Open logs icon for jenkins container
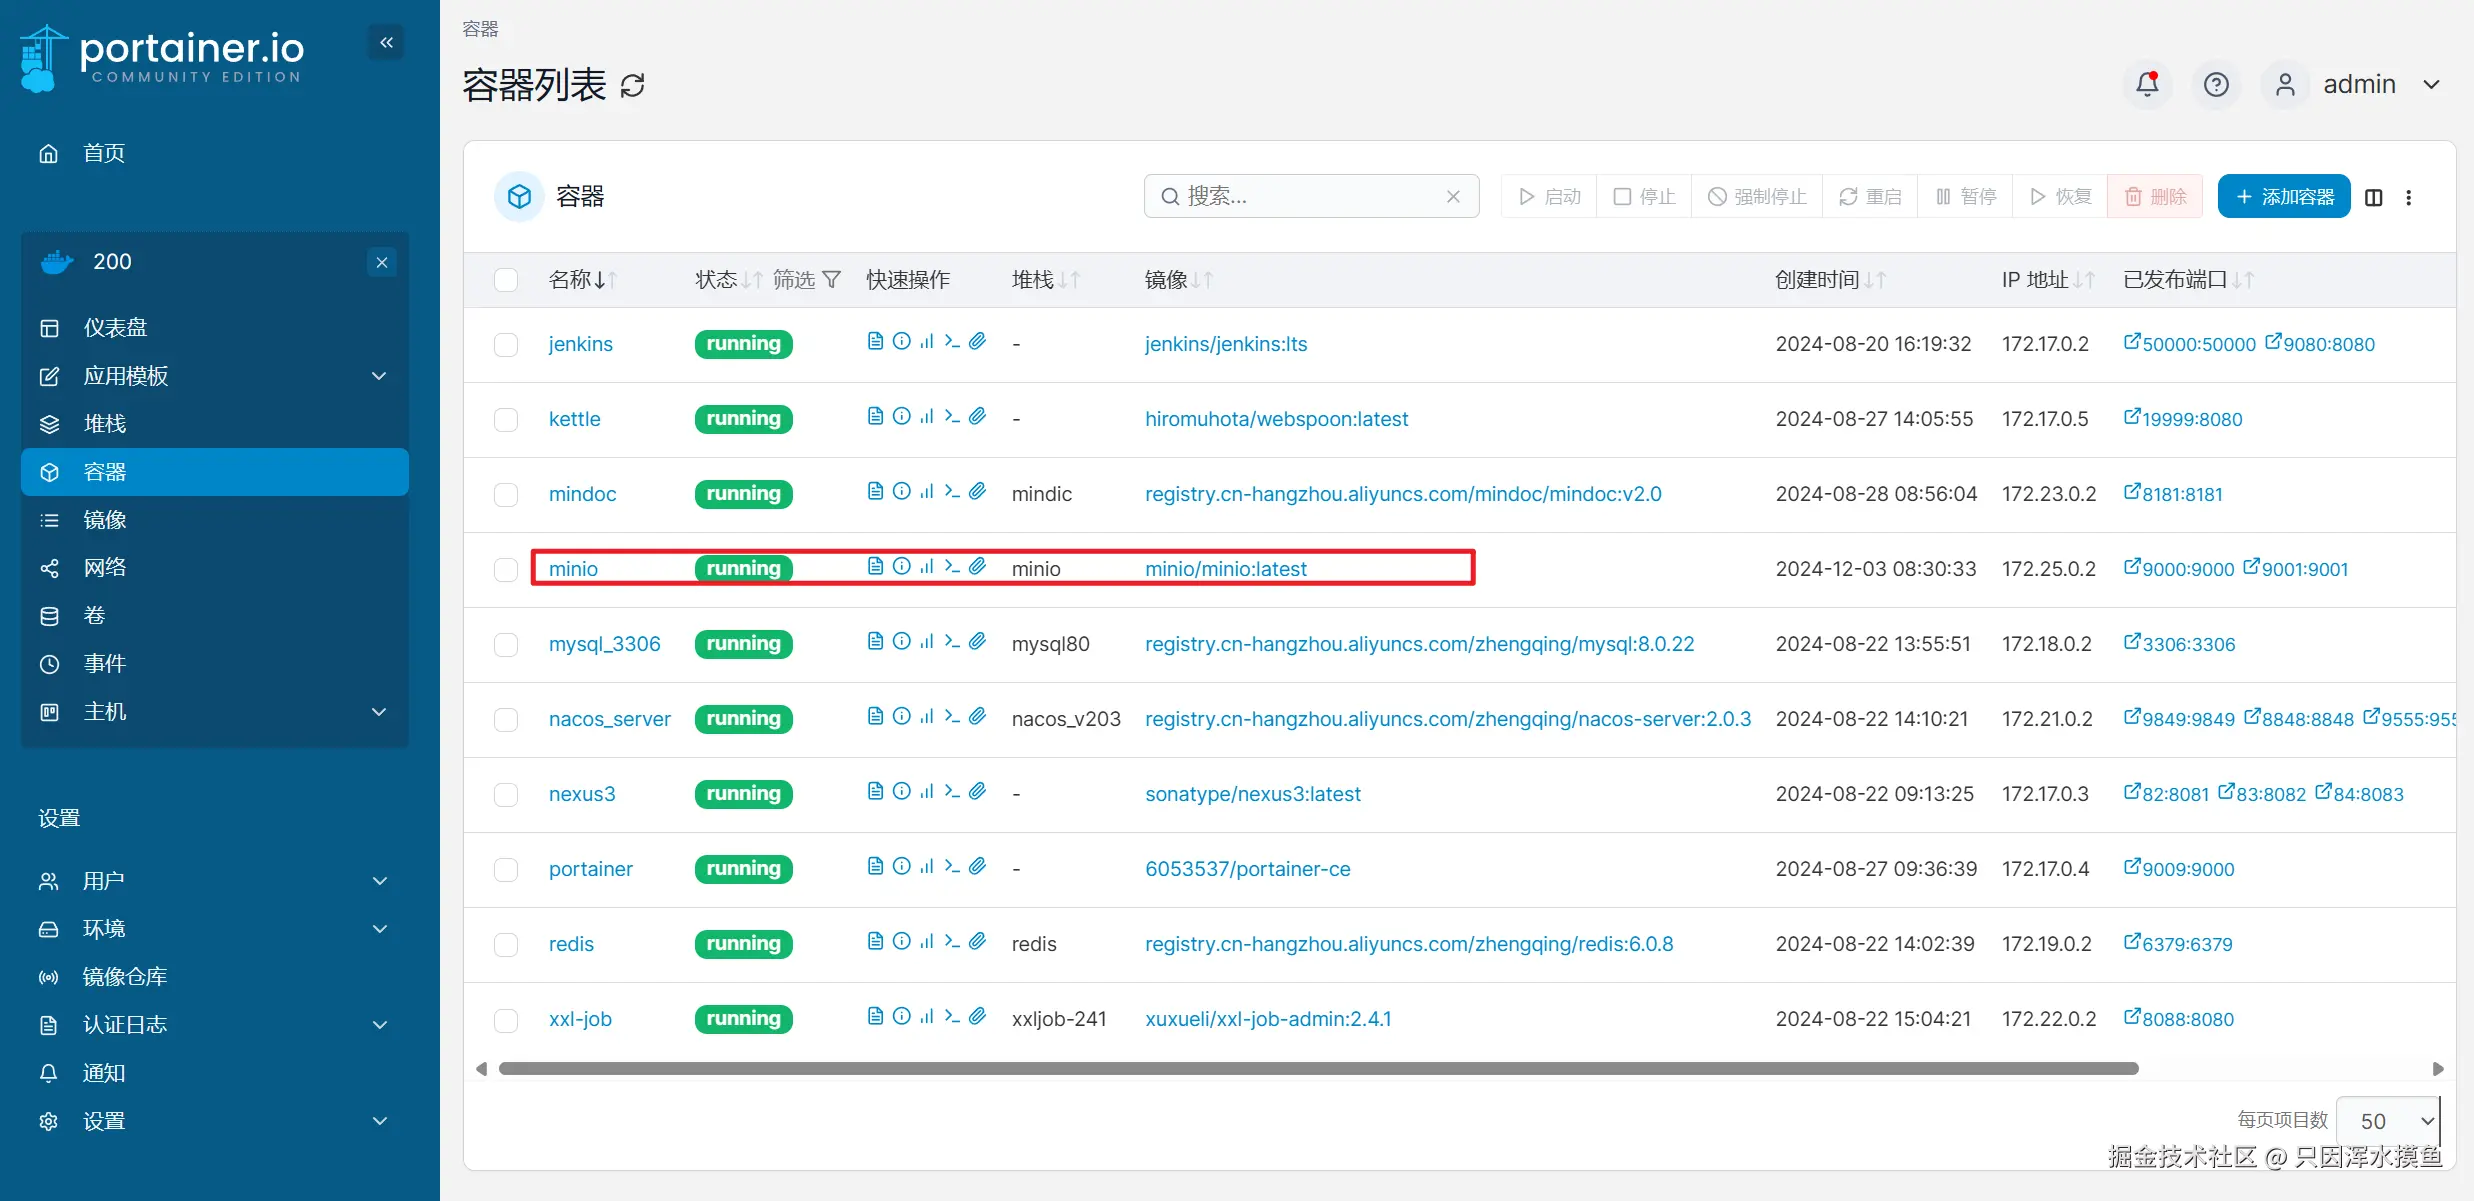The image size is (2474, 1201). [875, 341]
